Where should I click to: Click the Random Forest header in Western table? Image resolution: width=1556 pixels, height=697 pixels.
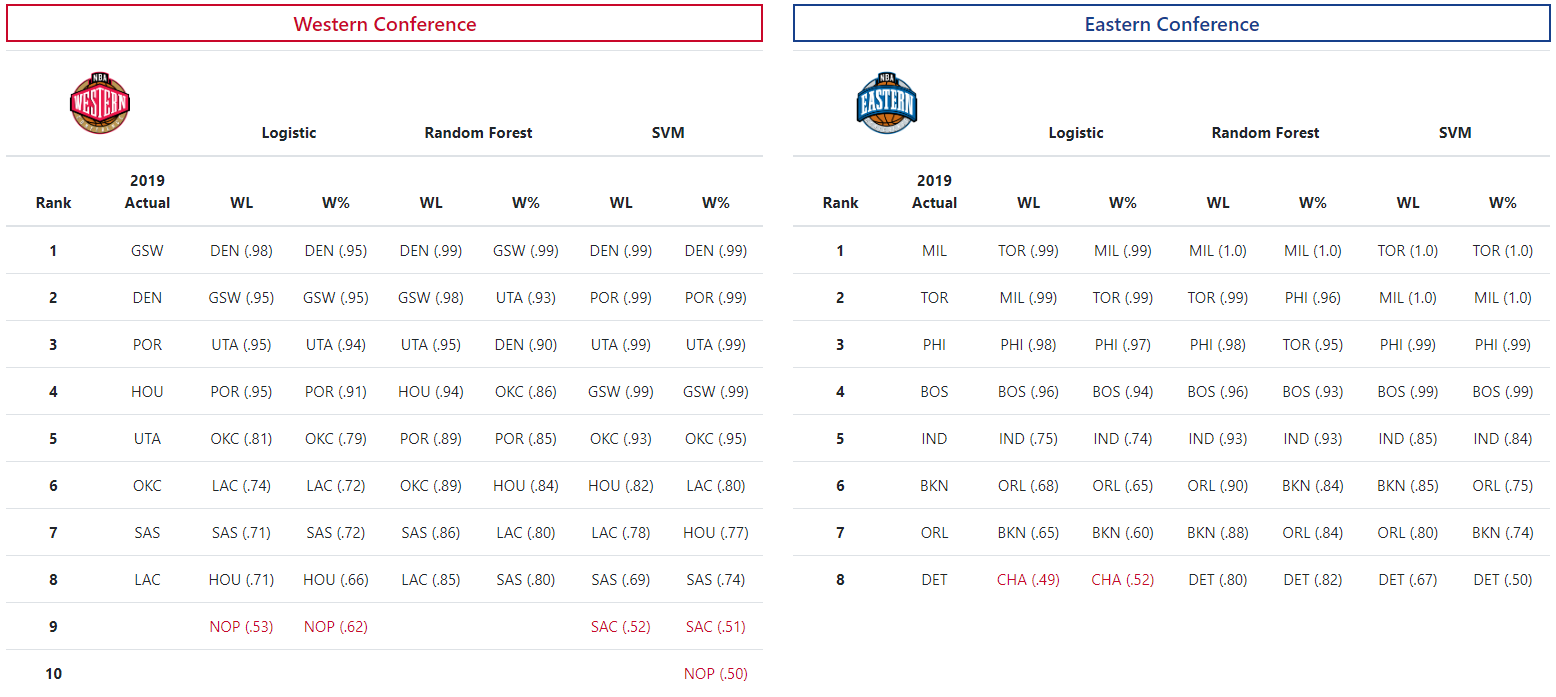[478, 133]
